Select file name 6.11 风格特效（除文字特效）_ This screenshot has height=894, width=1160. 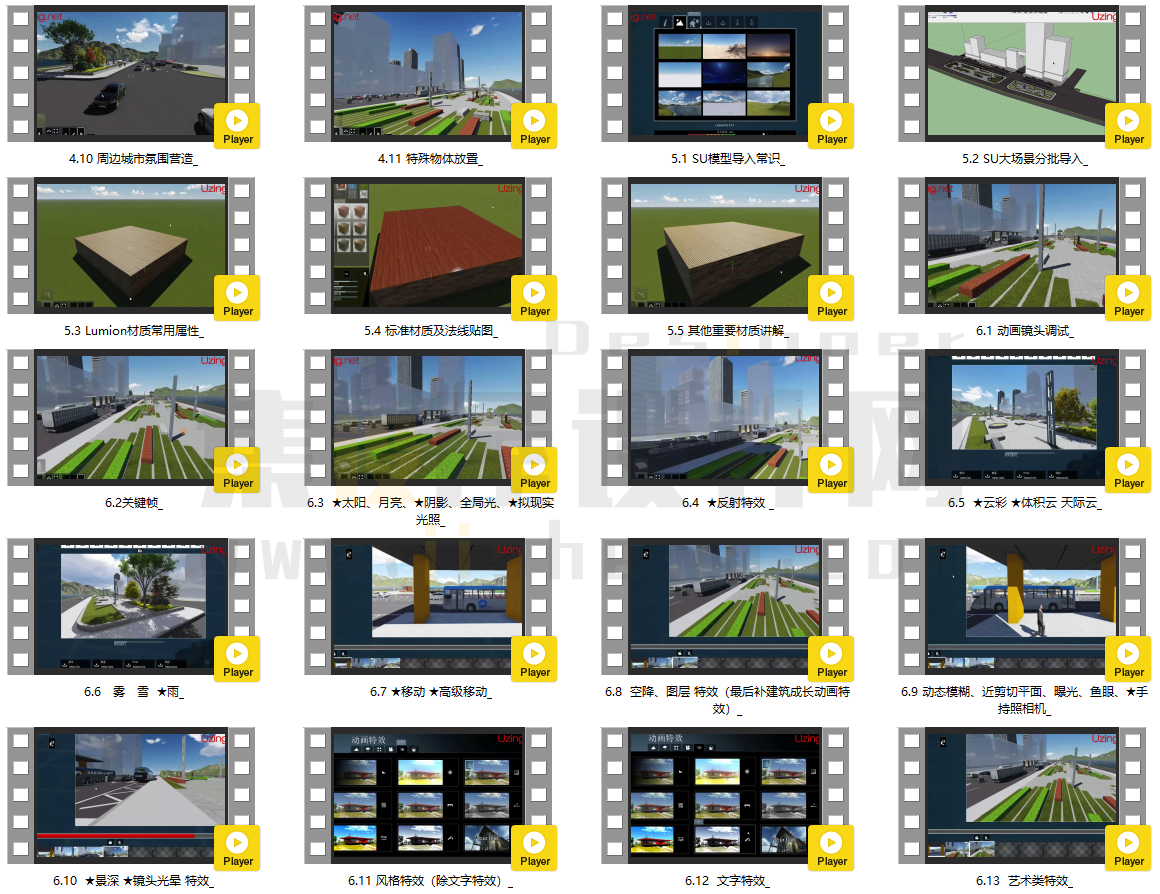[x=431, y=881]
